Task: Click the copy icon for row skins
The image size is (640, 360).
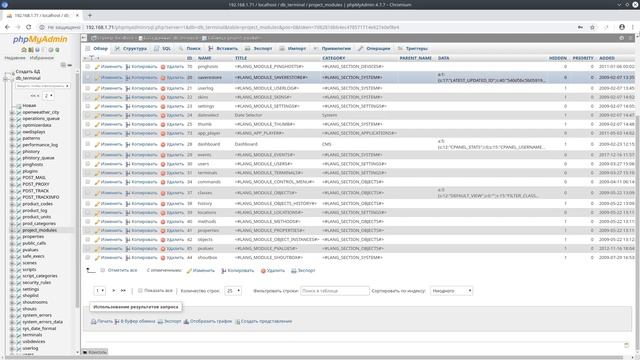Action: tap(128, 97)
